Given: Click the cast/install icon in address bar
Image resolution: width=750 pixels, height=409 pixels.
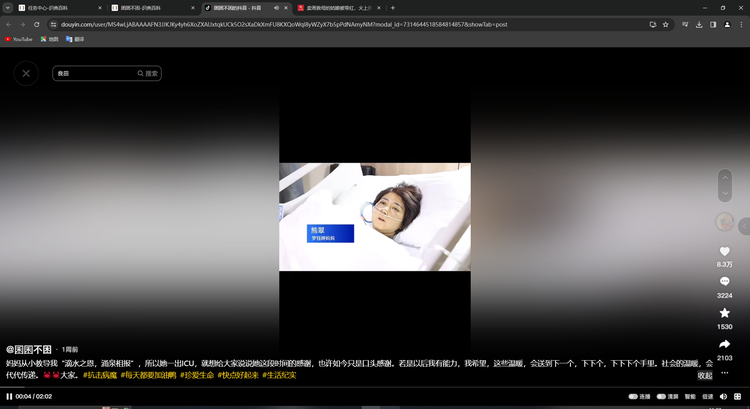Looking at the screenshot, I should [x=653, y=24].
